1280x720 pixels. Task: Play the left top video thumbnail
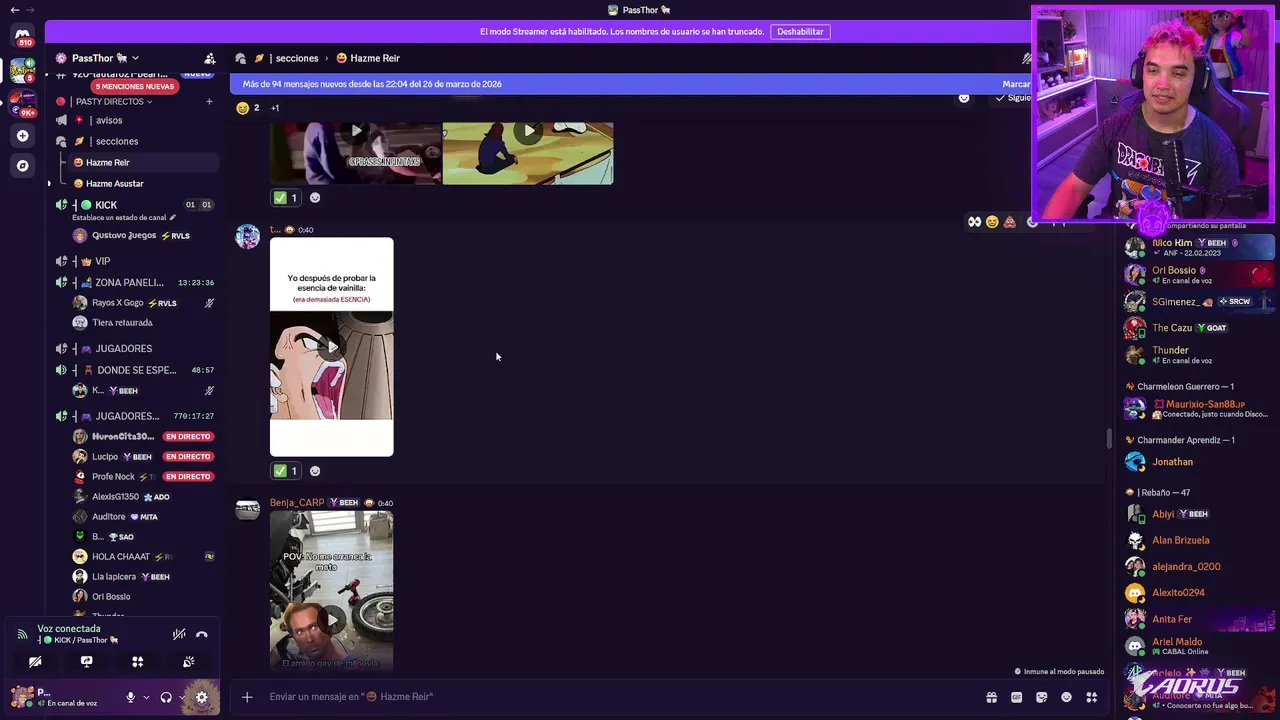[356, 131]
